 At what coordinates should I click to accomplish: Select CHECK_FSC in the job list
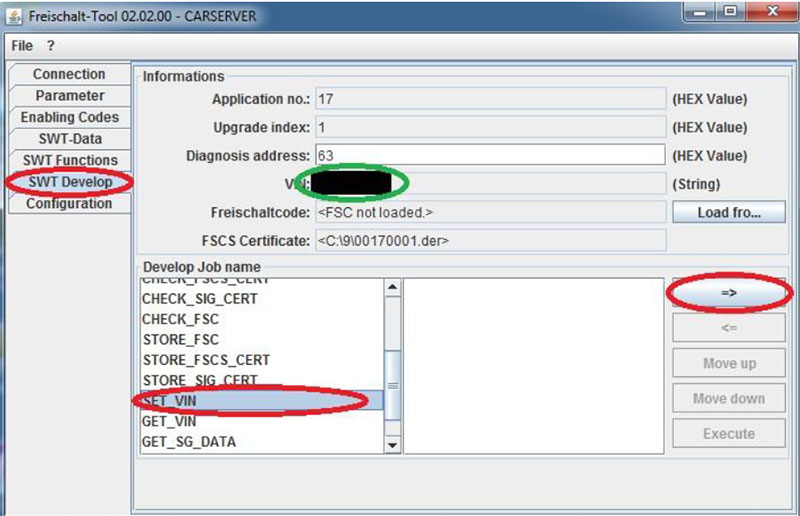(x=262, y=320)
